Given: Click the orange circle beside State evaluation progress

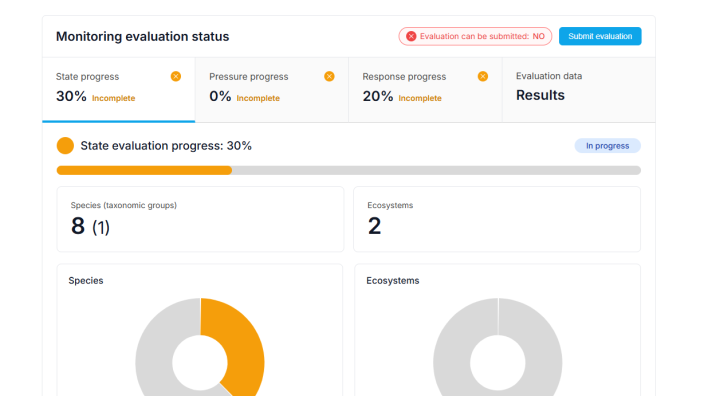Looking at the screenshot, I should (65, 145).
